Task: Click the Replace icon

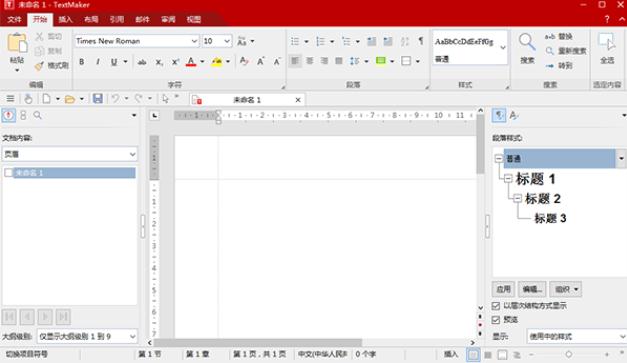Action: point(549,37)
